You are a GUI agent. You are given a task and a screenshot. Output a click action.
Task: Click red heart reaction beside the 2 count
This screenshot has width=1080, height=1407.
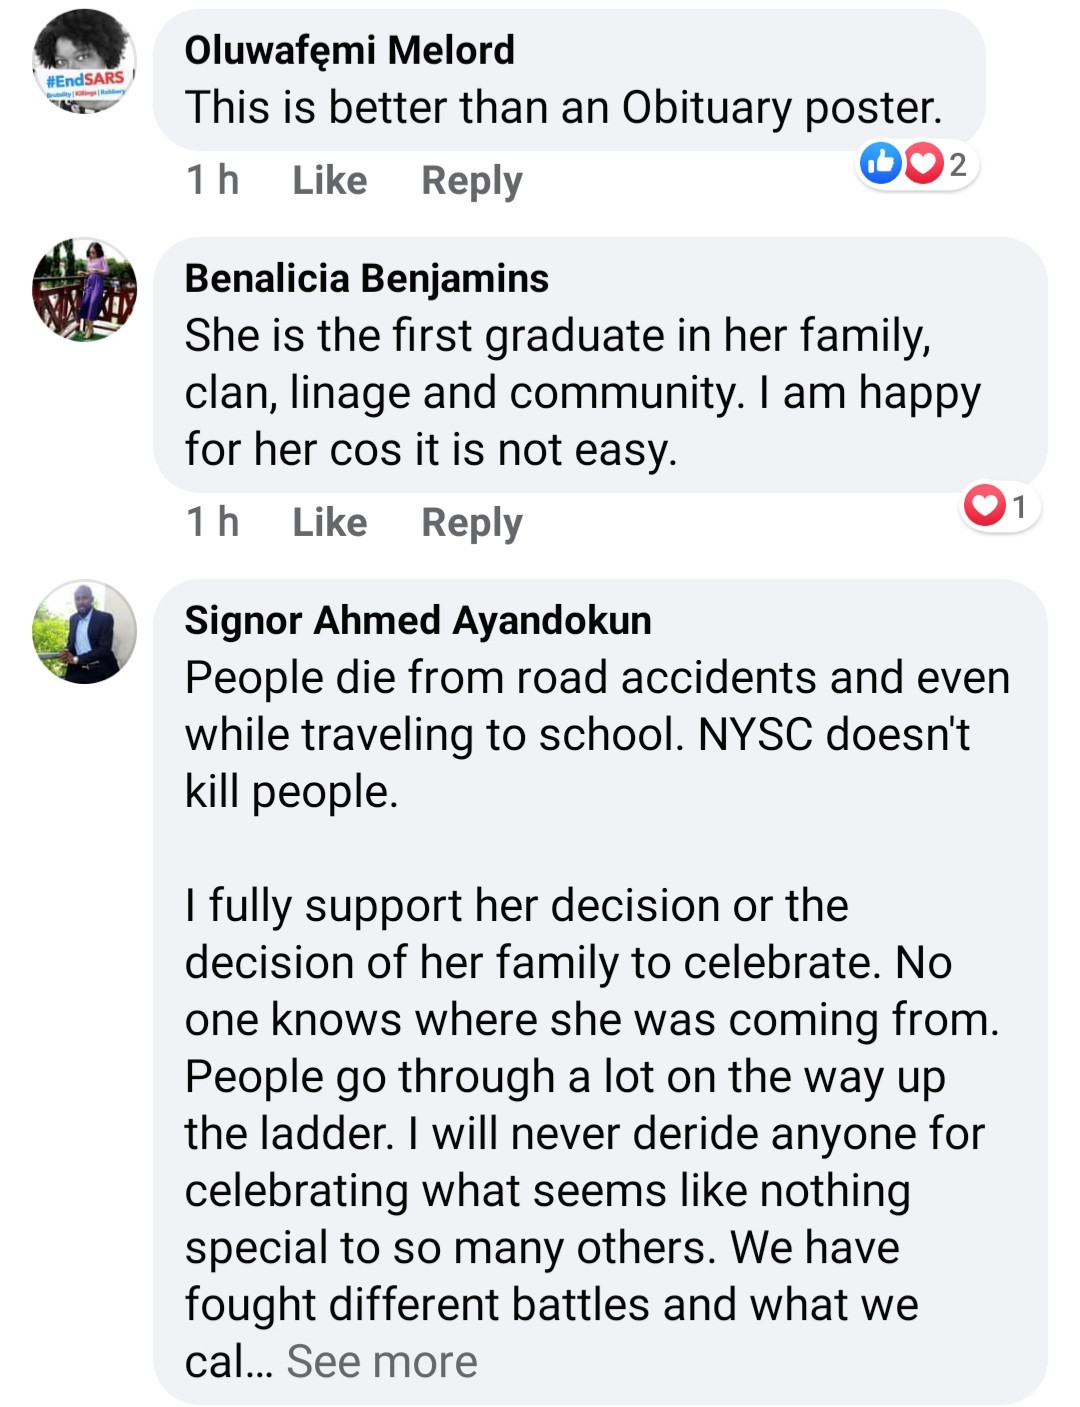pos(924,164)
